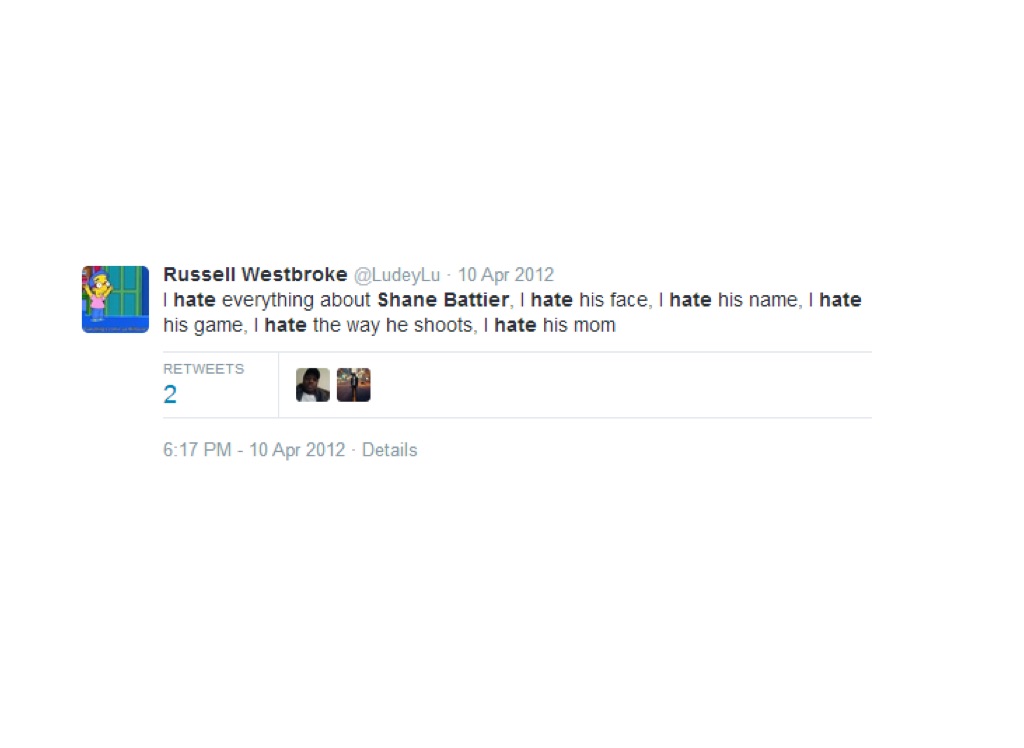
Task: Click the bold hate ending the first line
Action: (x=840, y=300)
